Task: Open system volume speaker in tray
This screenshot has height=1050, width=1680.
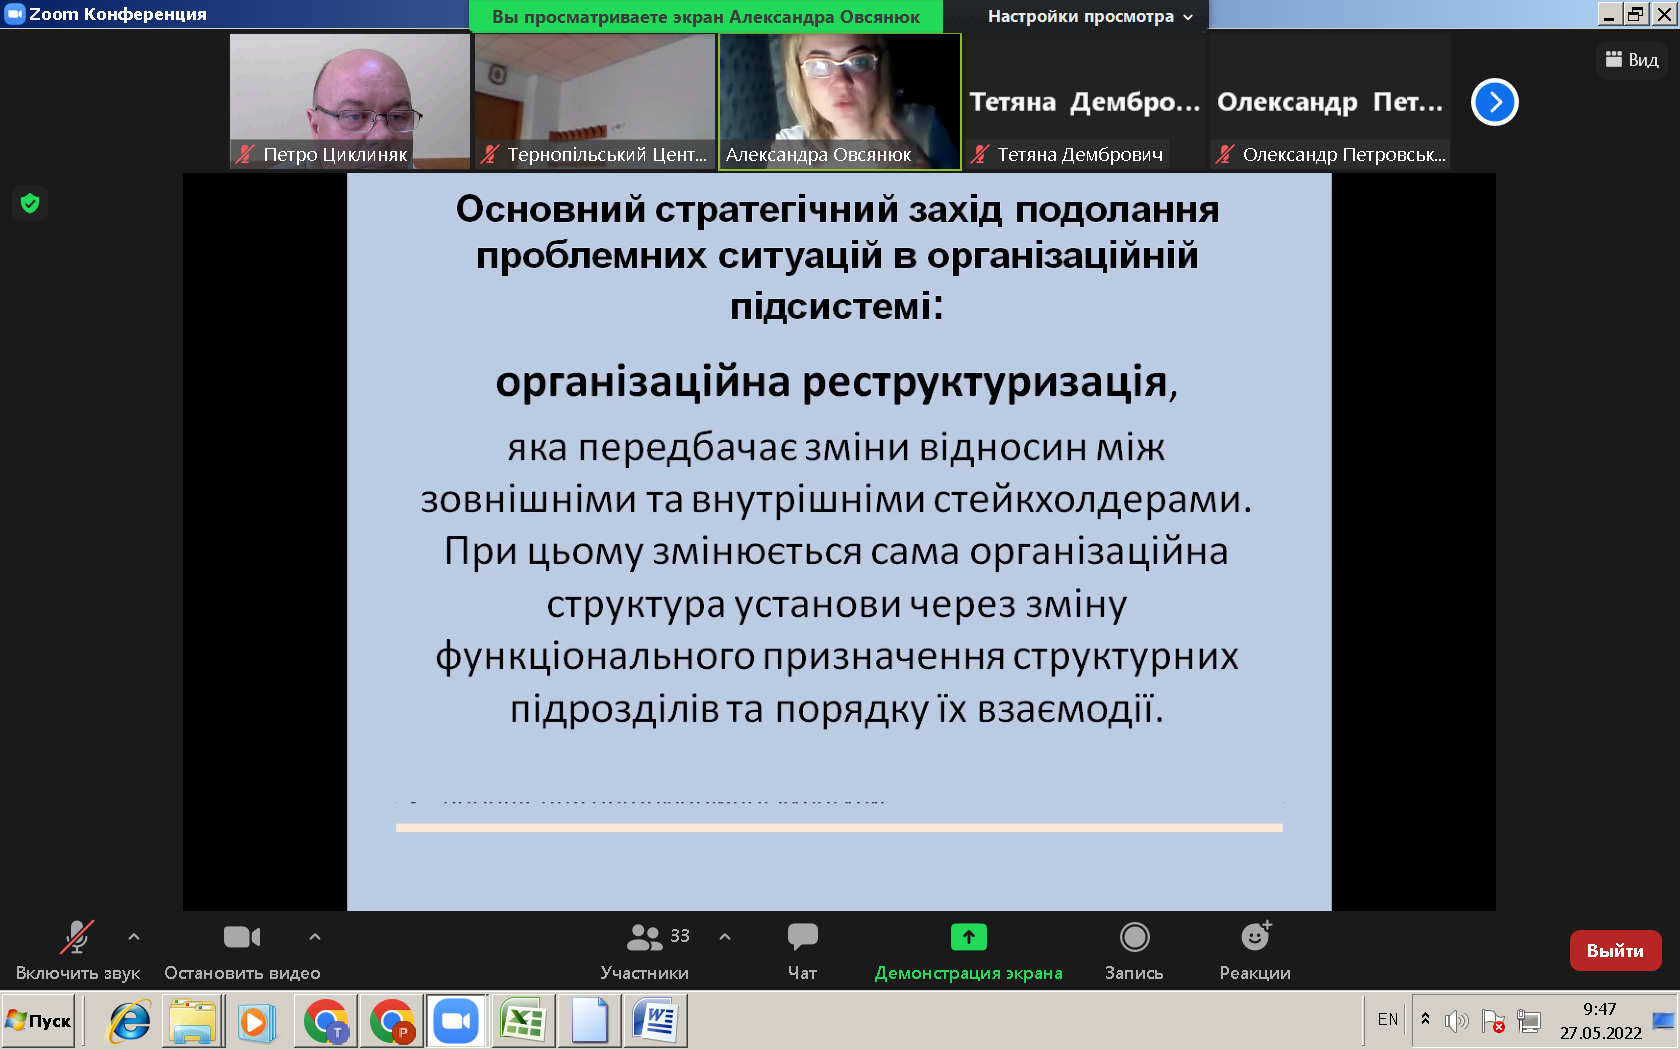Action: coord(1456,1021)
